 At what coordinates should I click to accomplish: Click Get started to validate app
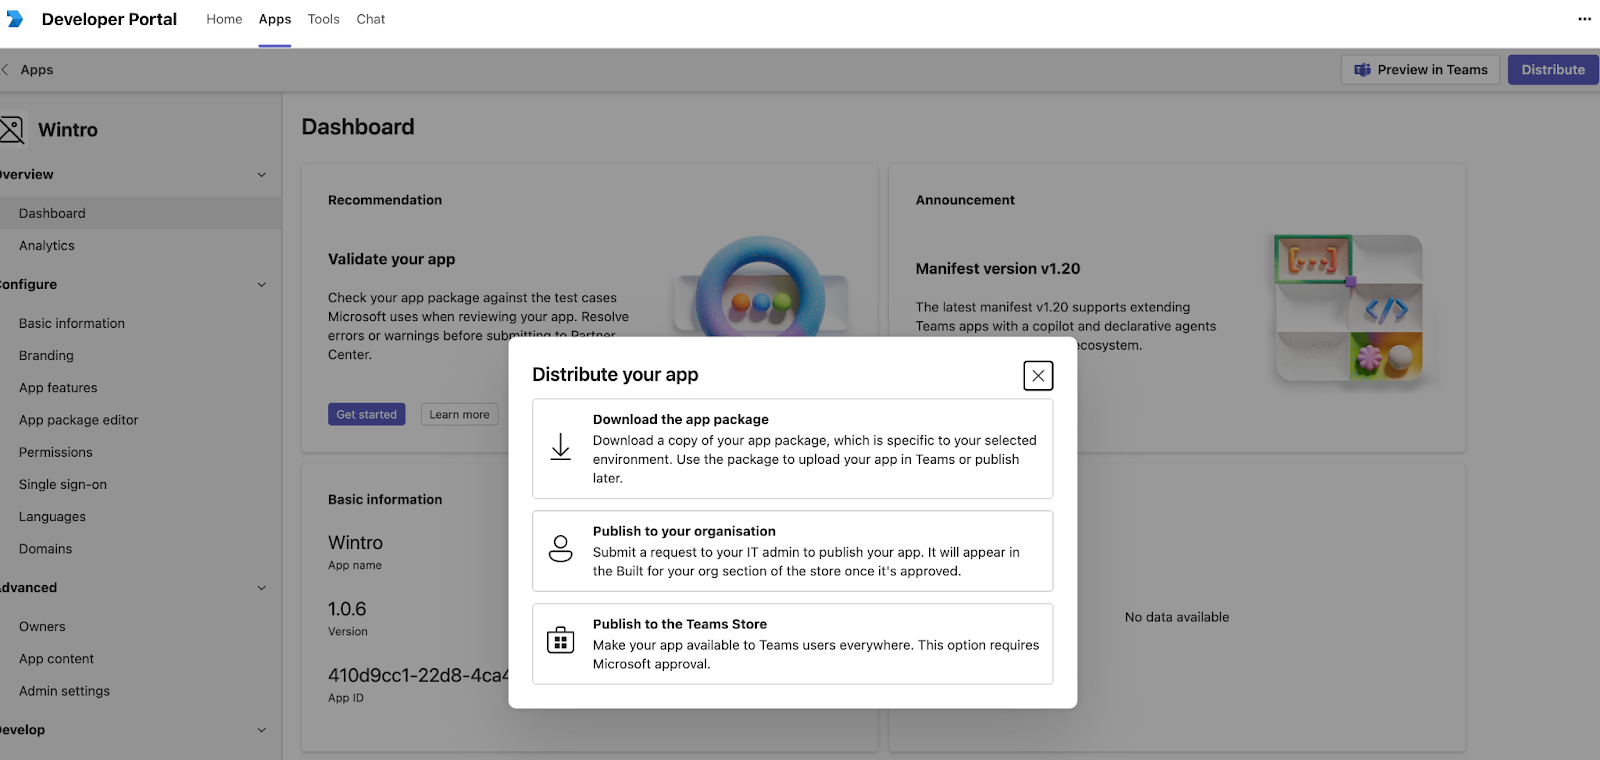click(x=366, y=414)
